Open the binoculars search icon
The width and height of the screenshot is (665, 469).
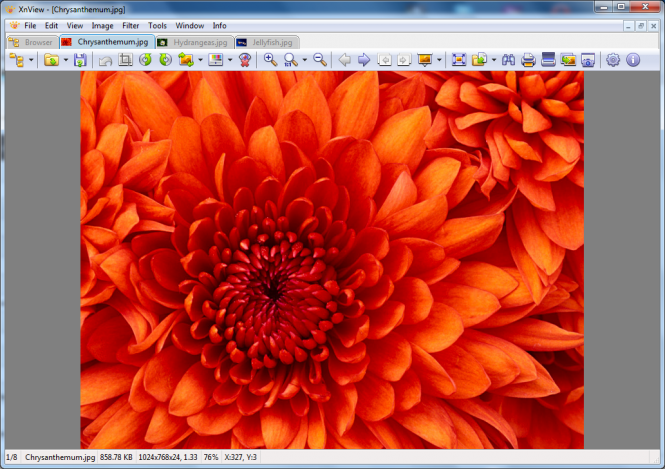click(509, 60)
